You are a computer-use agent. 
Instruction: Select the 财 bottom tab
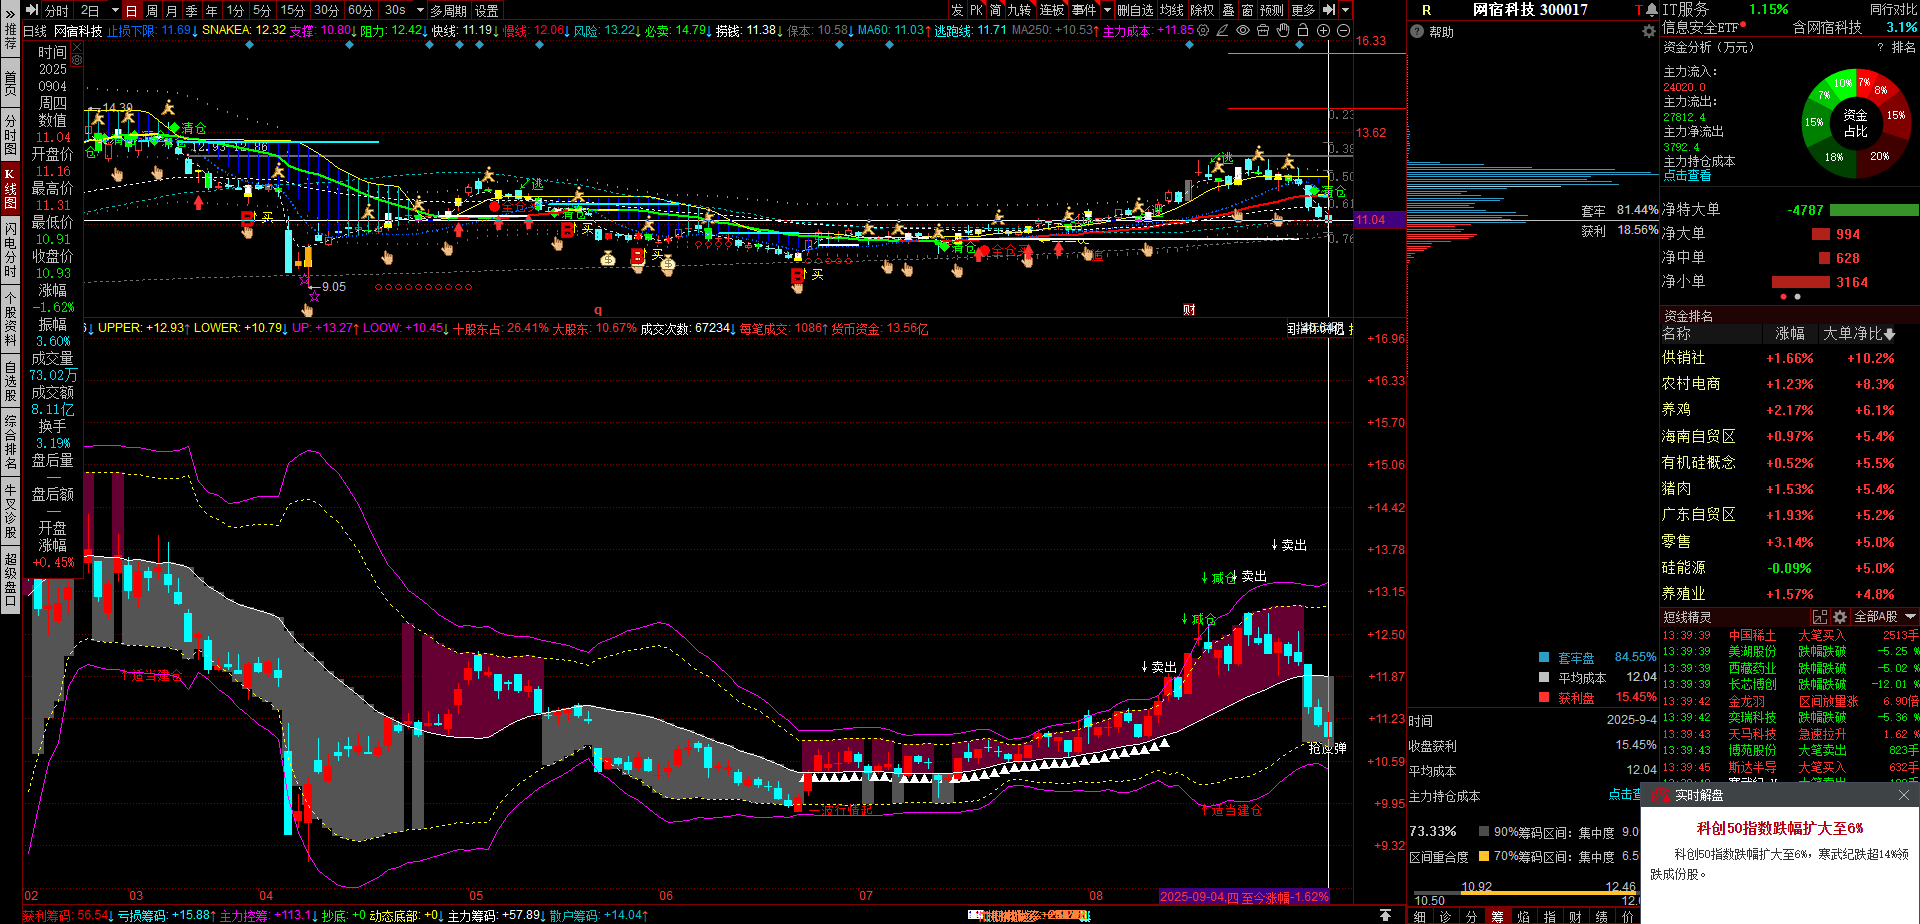point(1575,916)
